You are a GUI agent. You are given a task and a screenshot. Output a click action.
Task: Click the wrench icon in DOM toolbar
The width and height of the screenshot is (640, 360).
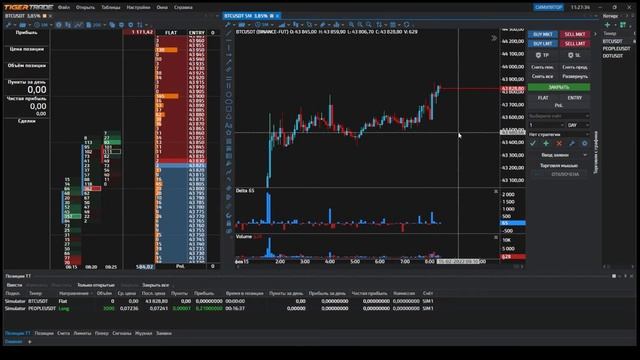point(9,25)
